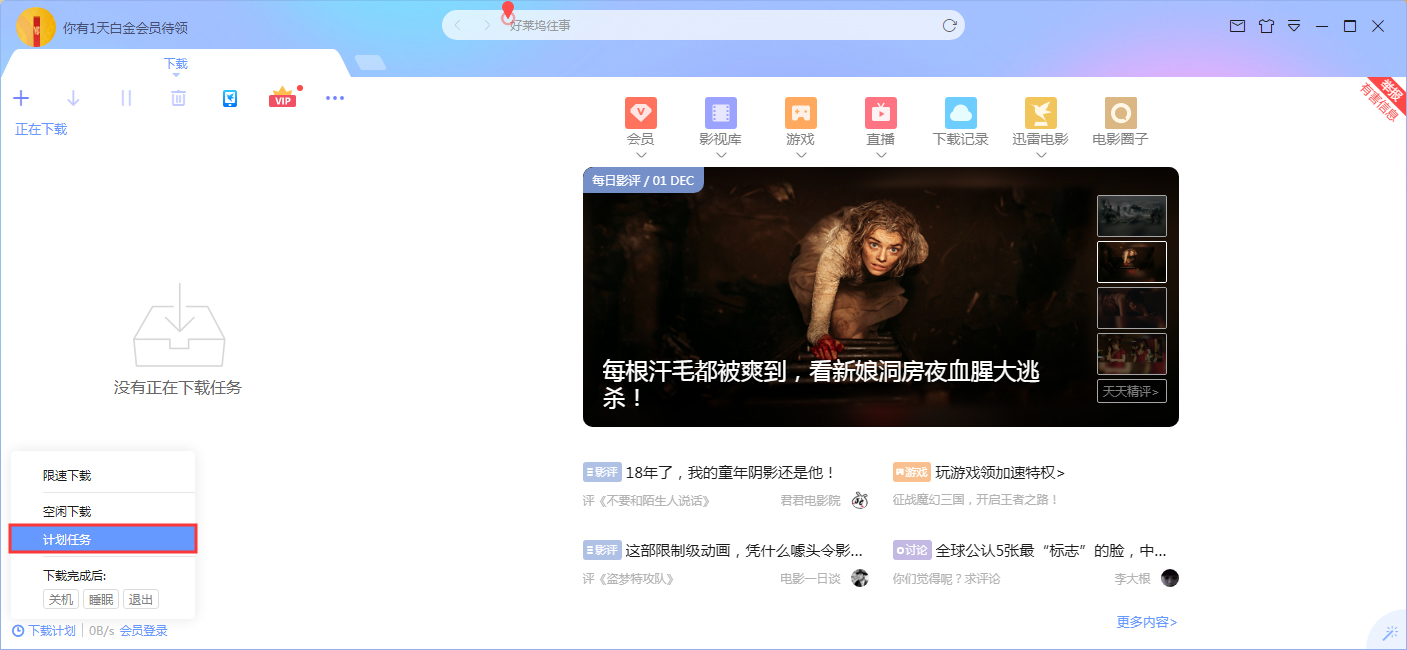Viewport: 1407px width, 650px height.
Task: Click the new download task plus icon
Action: [x=21, y=98]
